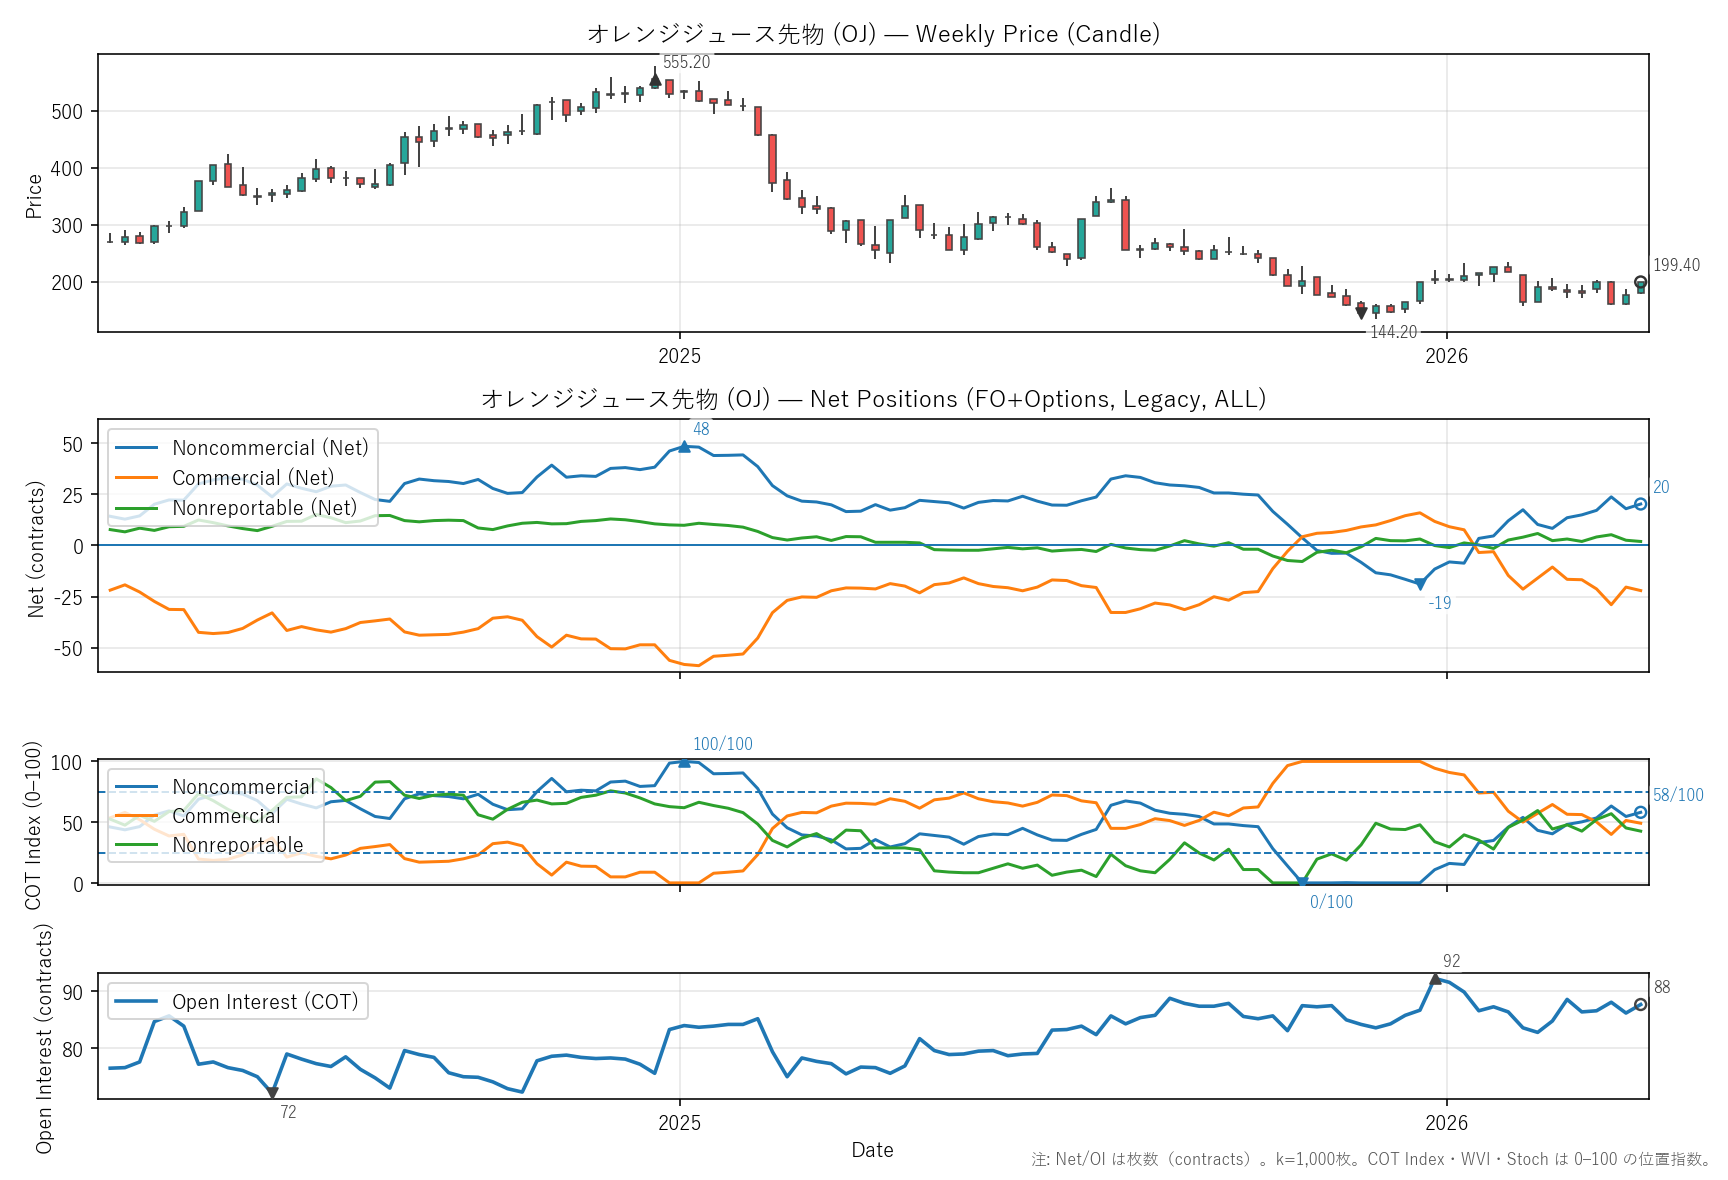The height and width of the screenshot is (1180, 1728).
Task: Select the COT Index 100/100 peak marker
Action: tap(684, 762)
